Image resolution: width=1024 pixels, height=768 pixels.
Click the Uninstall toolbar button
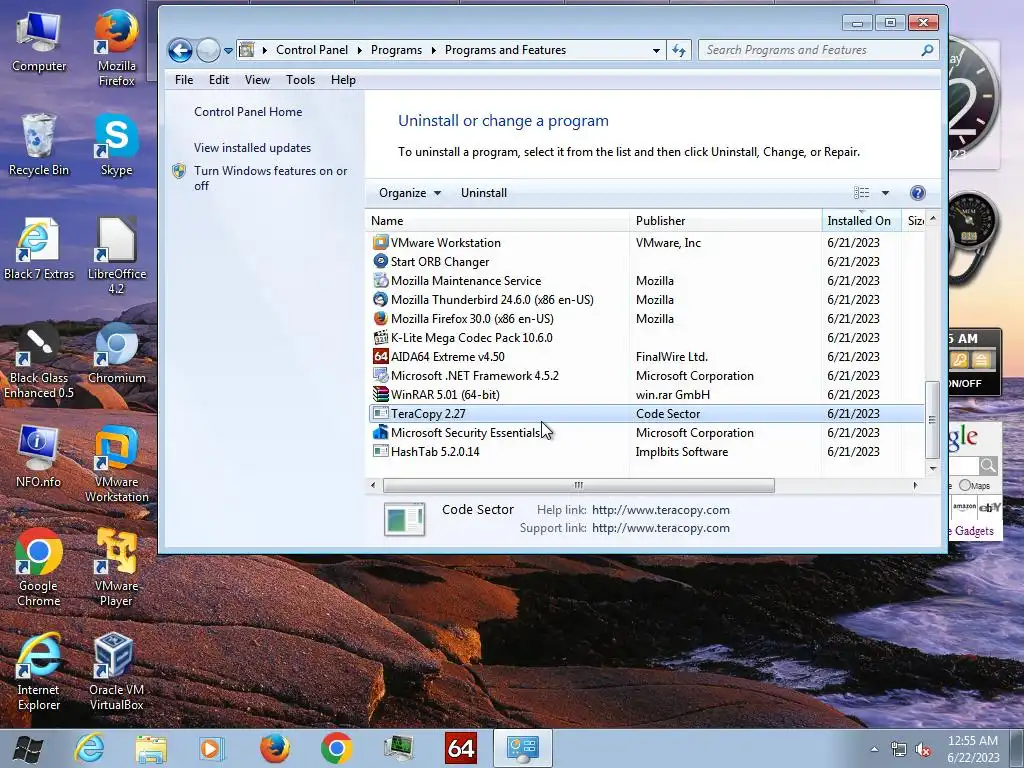click(484, 193)
